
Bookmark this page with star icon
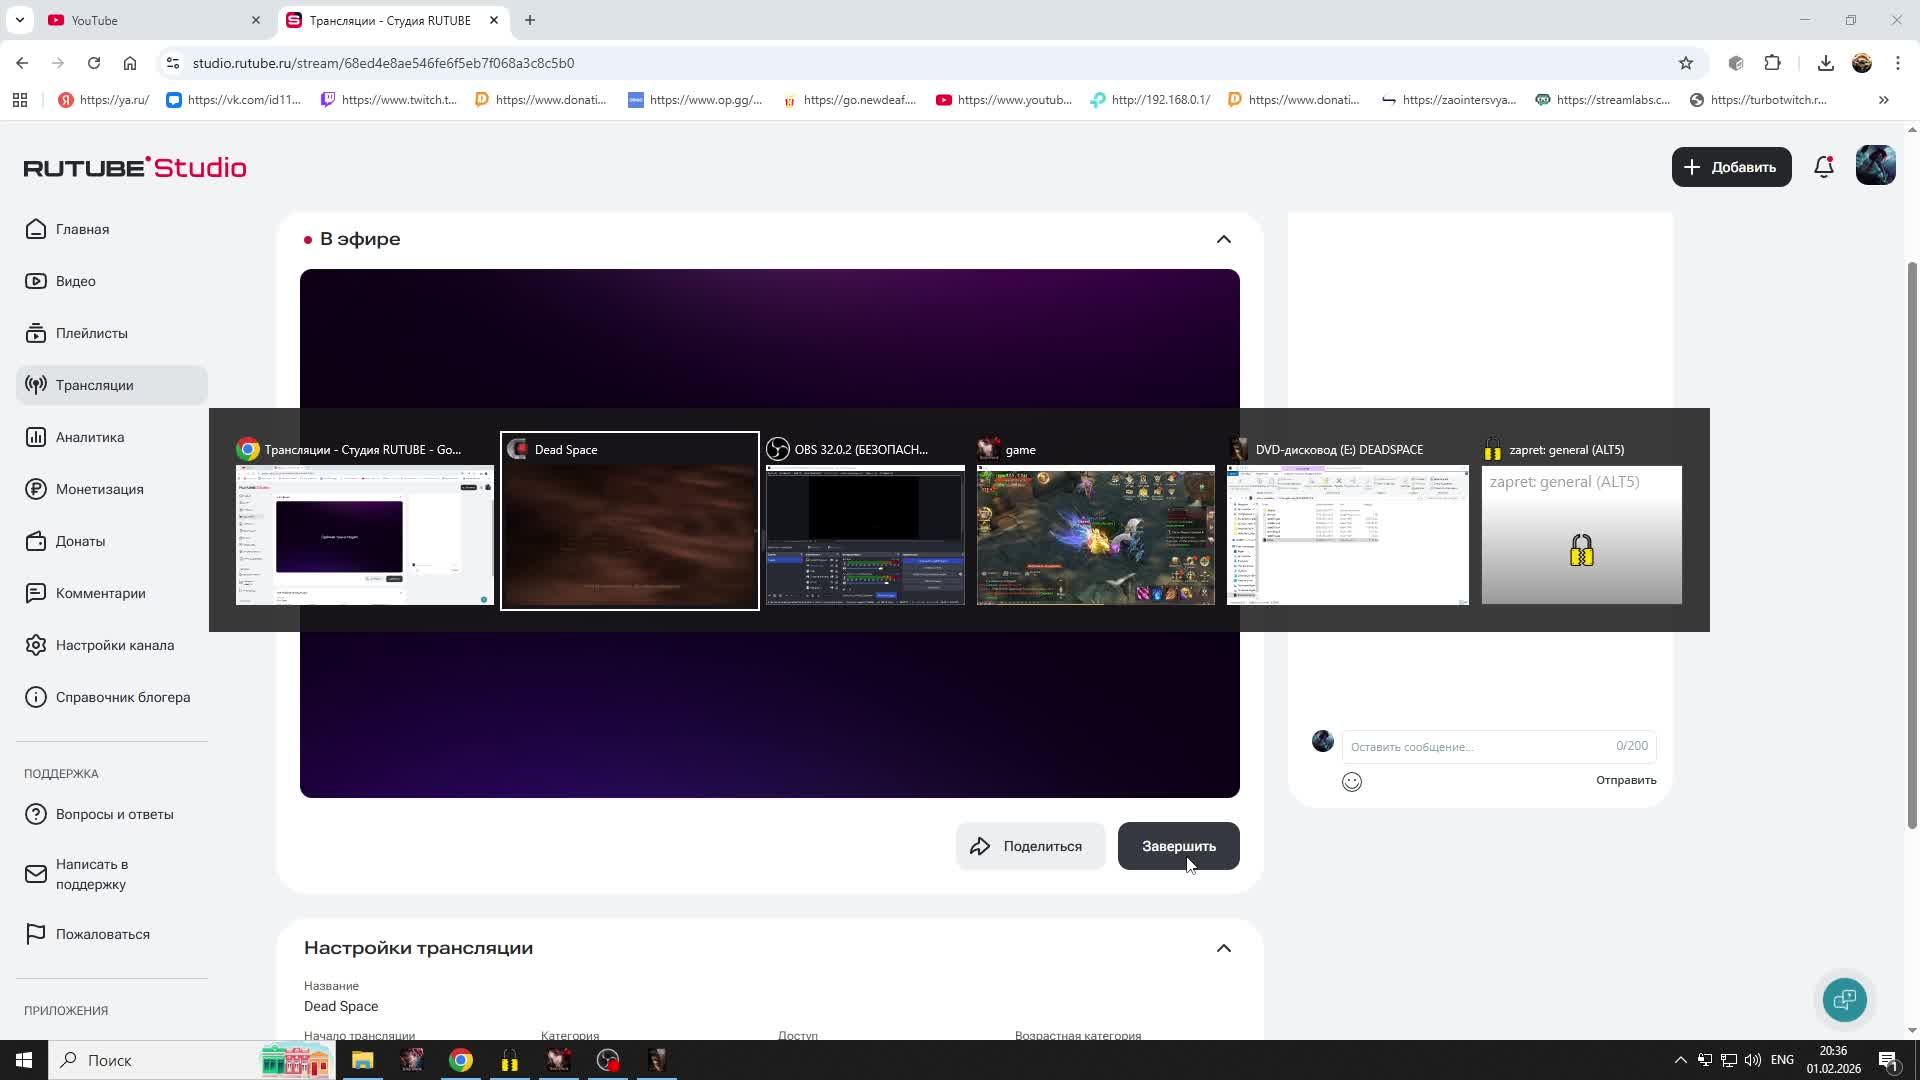[1686, 63]
